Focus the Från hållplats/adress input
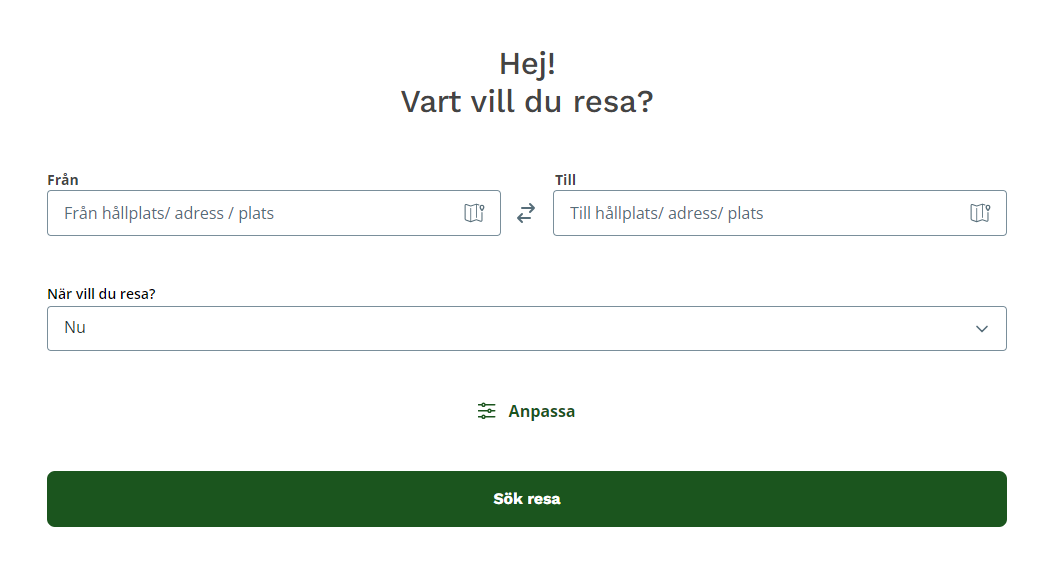Image resolution: width=1062 pixels, height=582 pixels. pyautogui.click(x=274, y=213)
